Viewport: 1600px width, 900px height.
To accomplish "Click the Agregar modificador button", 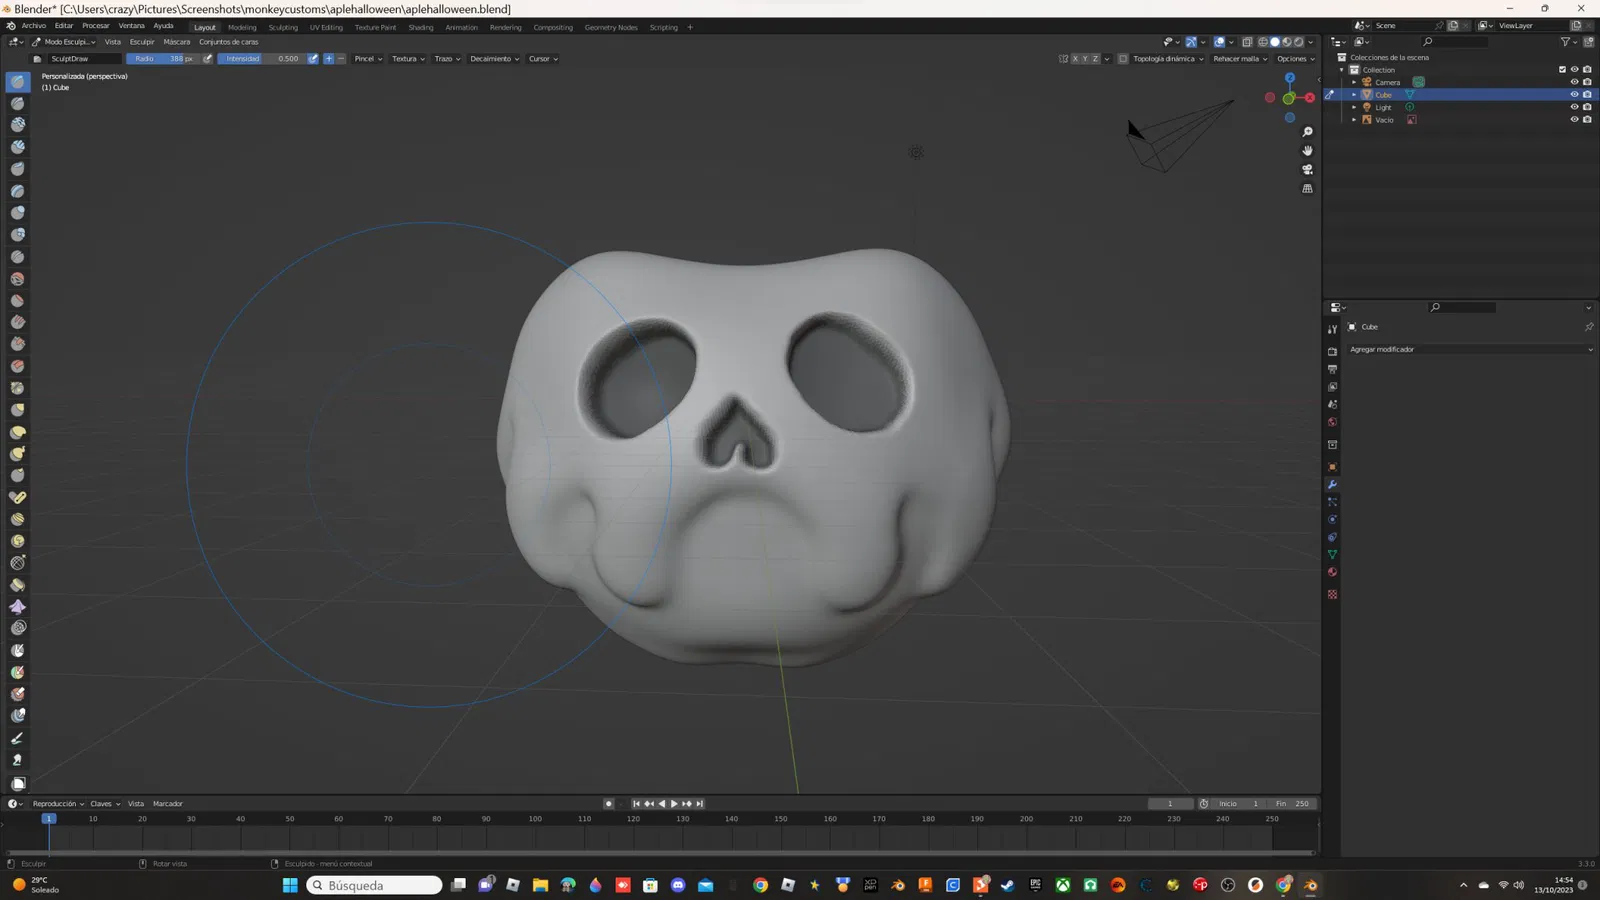I will 1468,349.
